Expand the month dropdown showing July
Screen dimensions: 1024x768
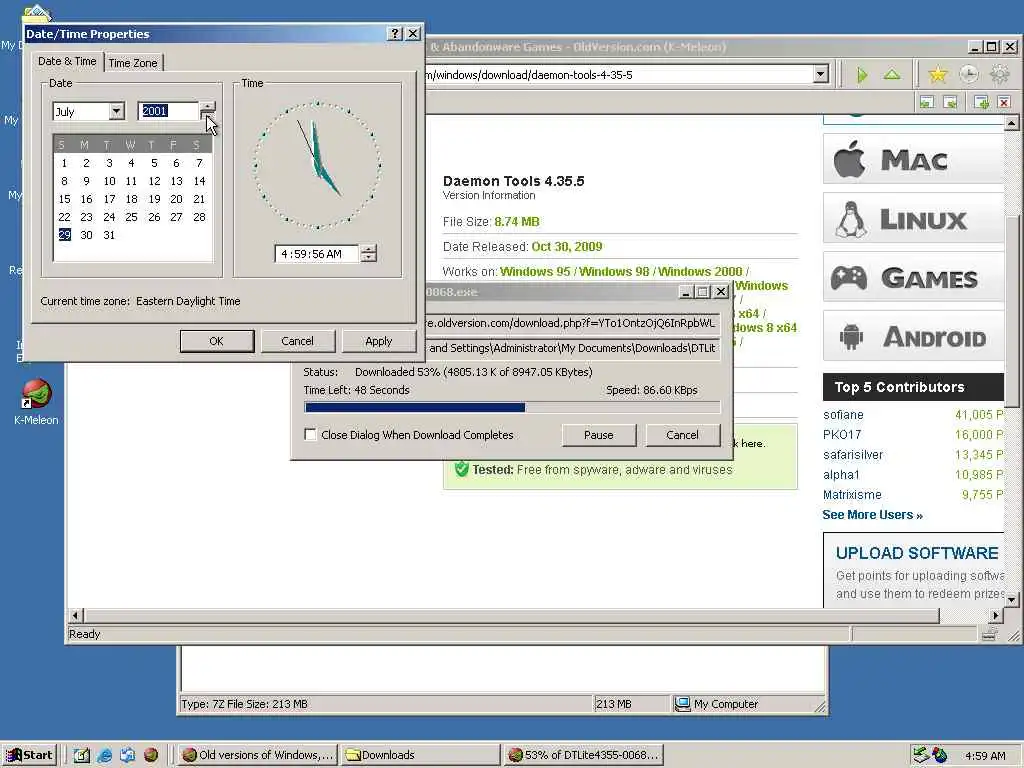click(x=116, y=112)
